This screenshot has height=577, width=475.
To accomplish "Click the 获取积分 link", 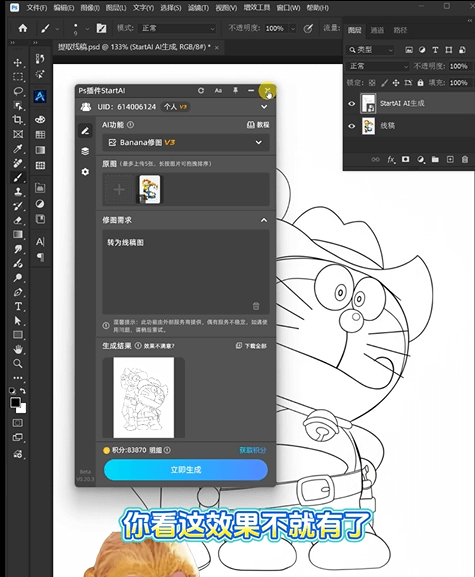I will click(252, 450).
